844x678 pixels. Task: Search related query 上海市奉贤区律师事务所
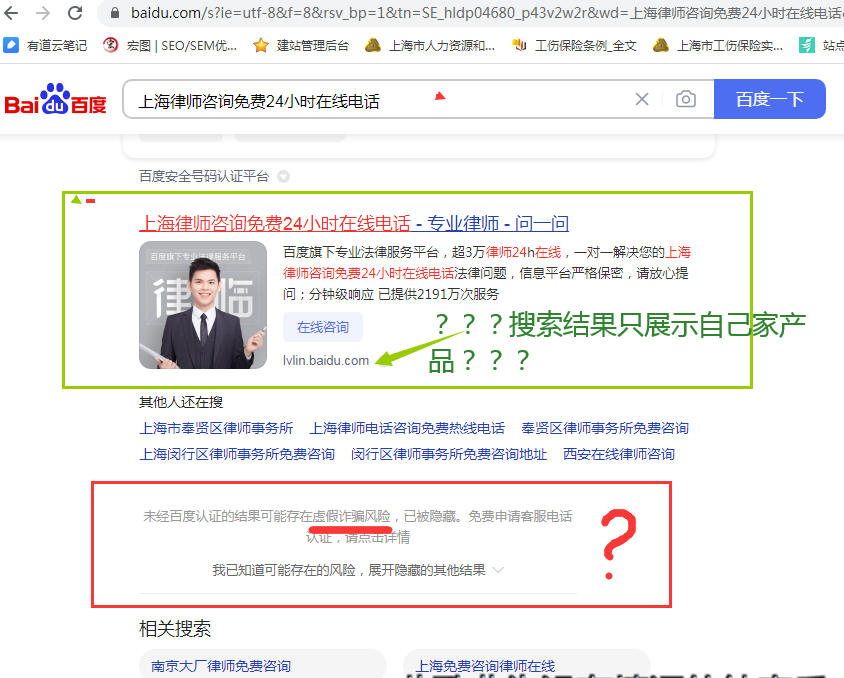pyautogui.click(x=216, y=428)
